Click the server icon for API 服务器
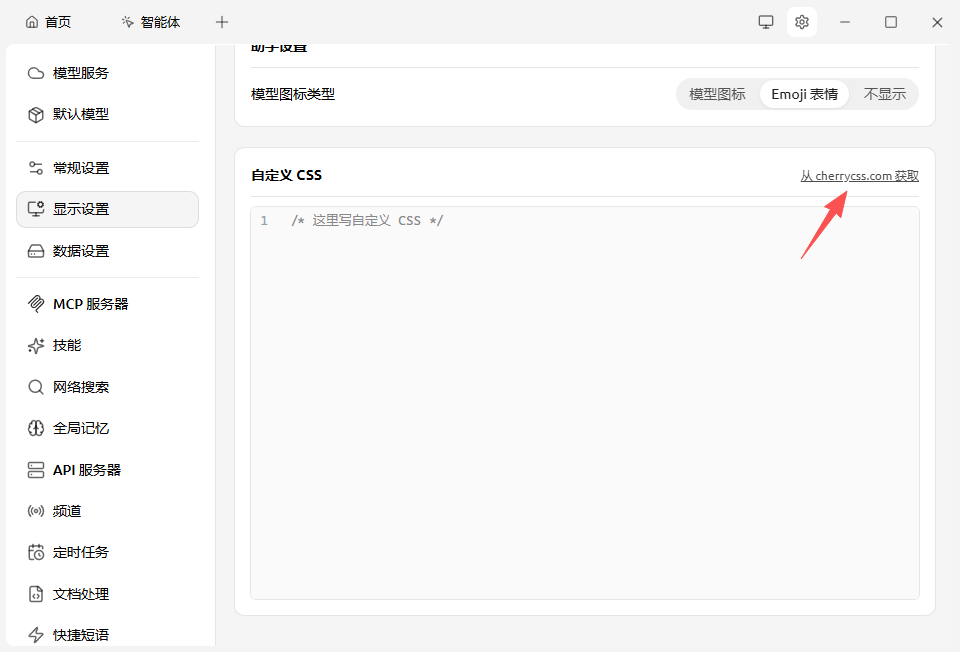The height and width of the screenshot is (652, 960). [x=36, y=470]
